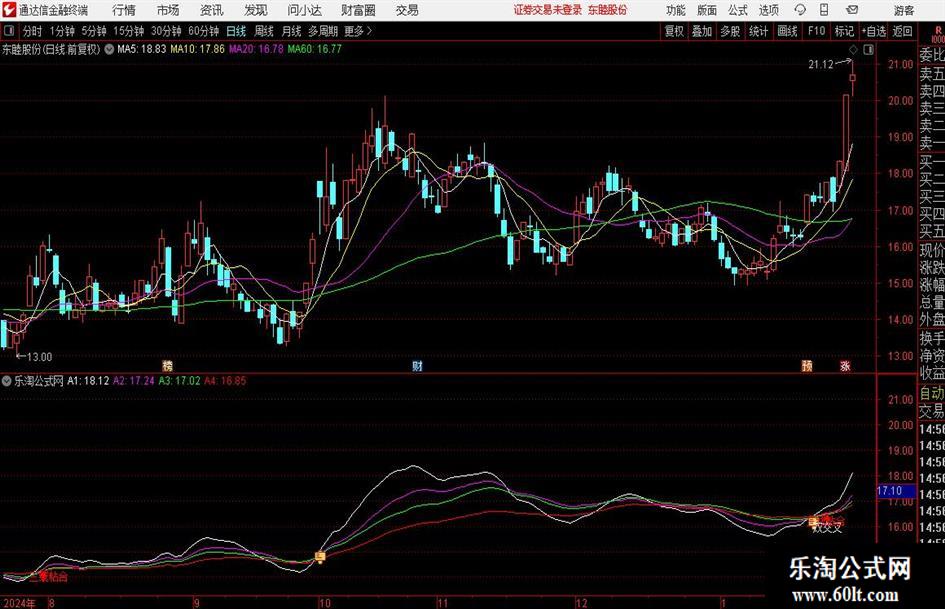Screen dimensions: 945x609
Task: Select the 日线 daily period
Action: [236, 31]
